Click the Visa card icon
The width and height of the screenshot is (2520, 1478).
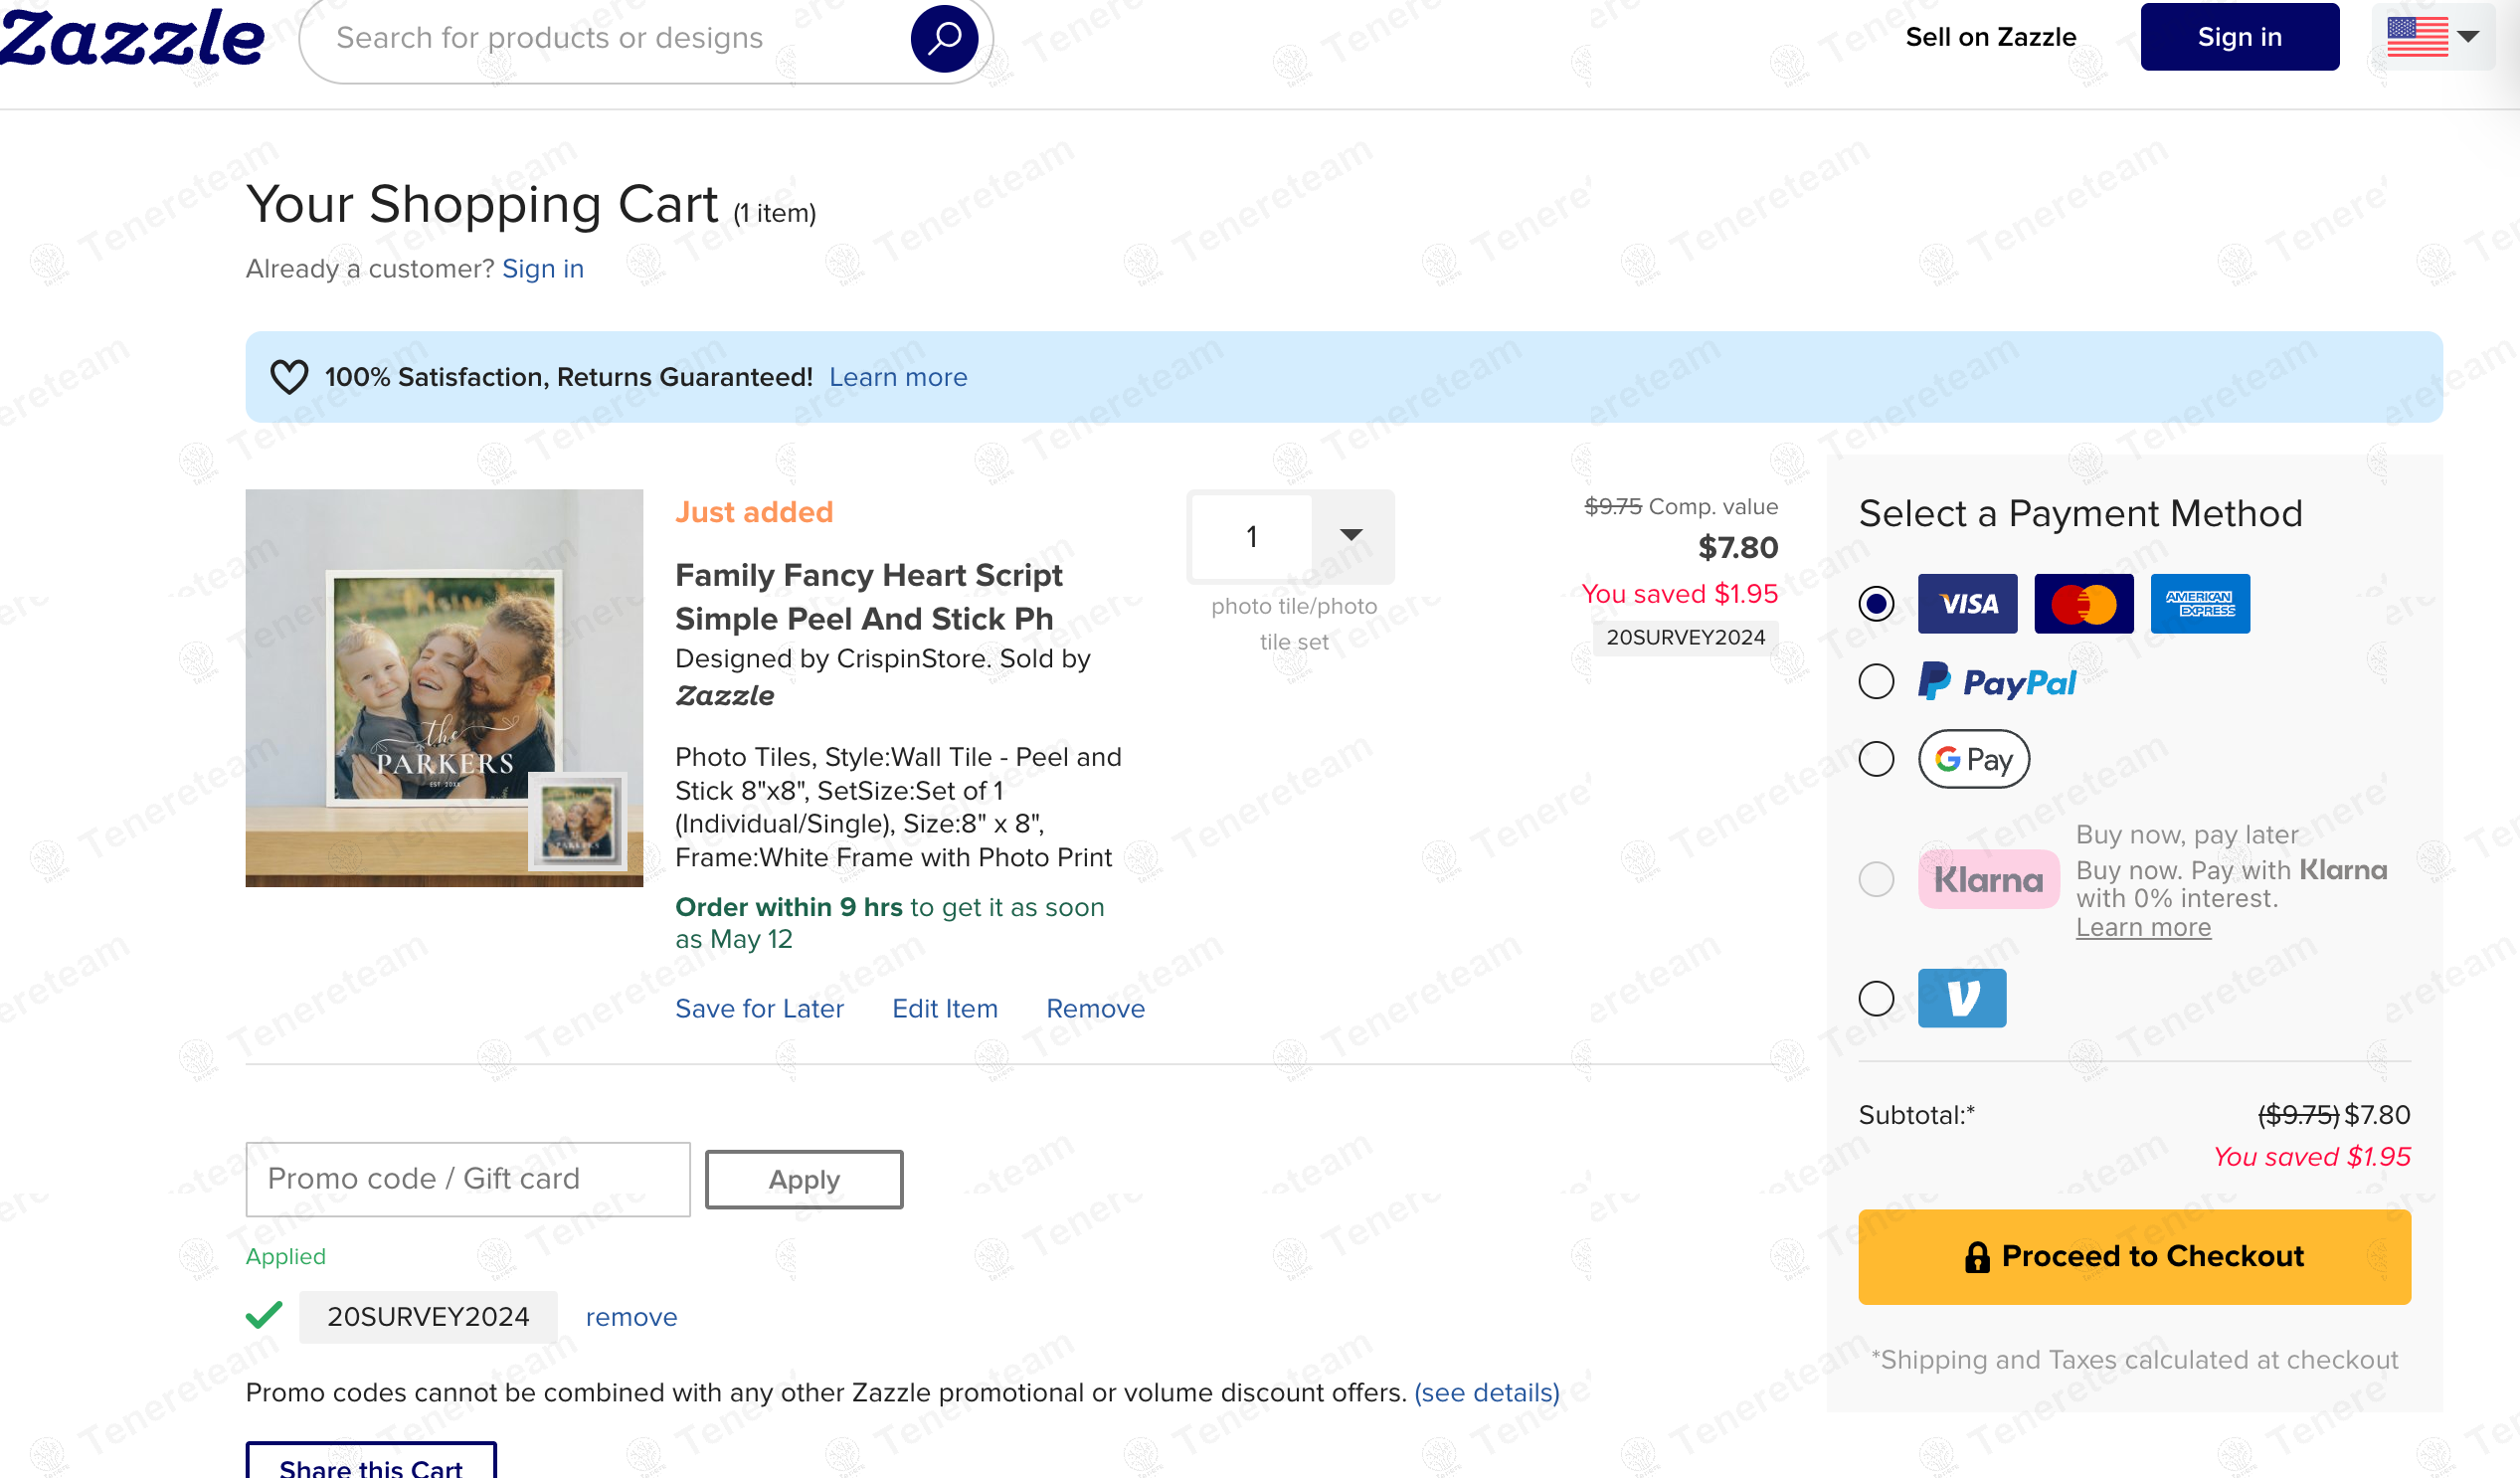coord(1966,604)
